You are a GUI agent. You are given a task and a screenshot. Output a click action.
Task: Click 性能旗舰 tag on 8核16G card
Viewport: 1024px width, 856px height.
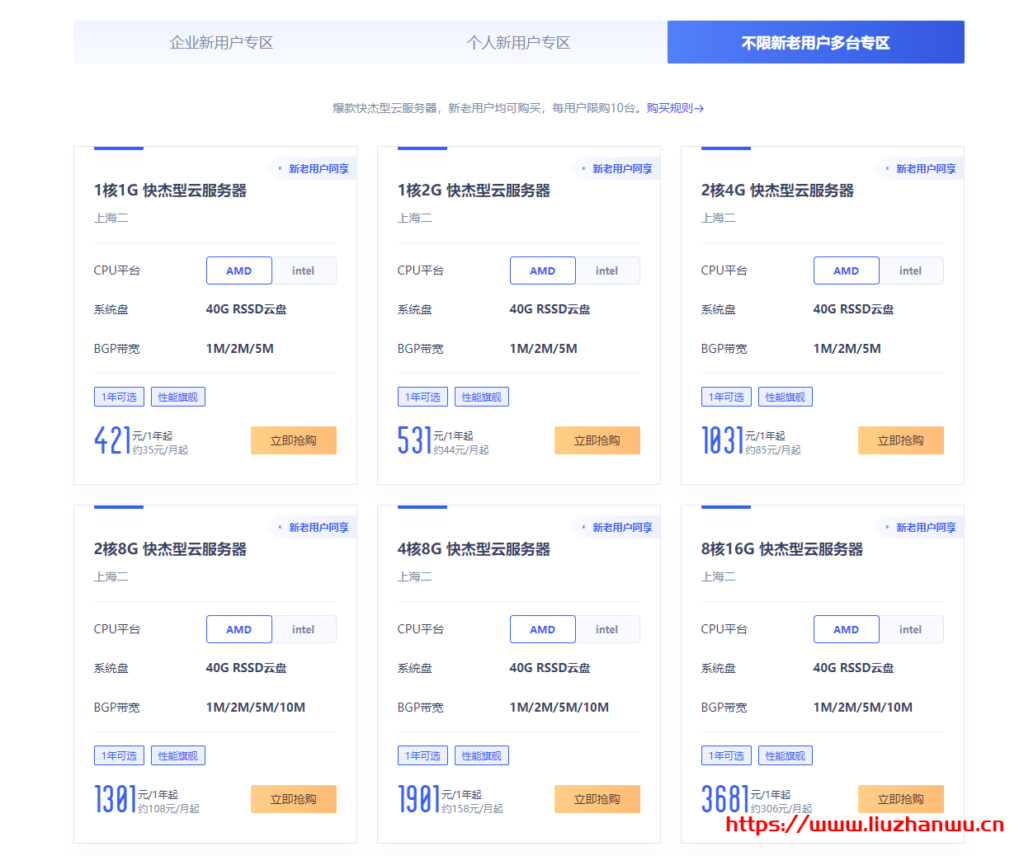pos(786,755)
